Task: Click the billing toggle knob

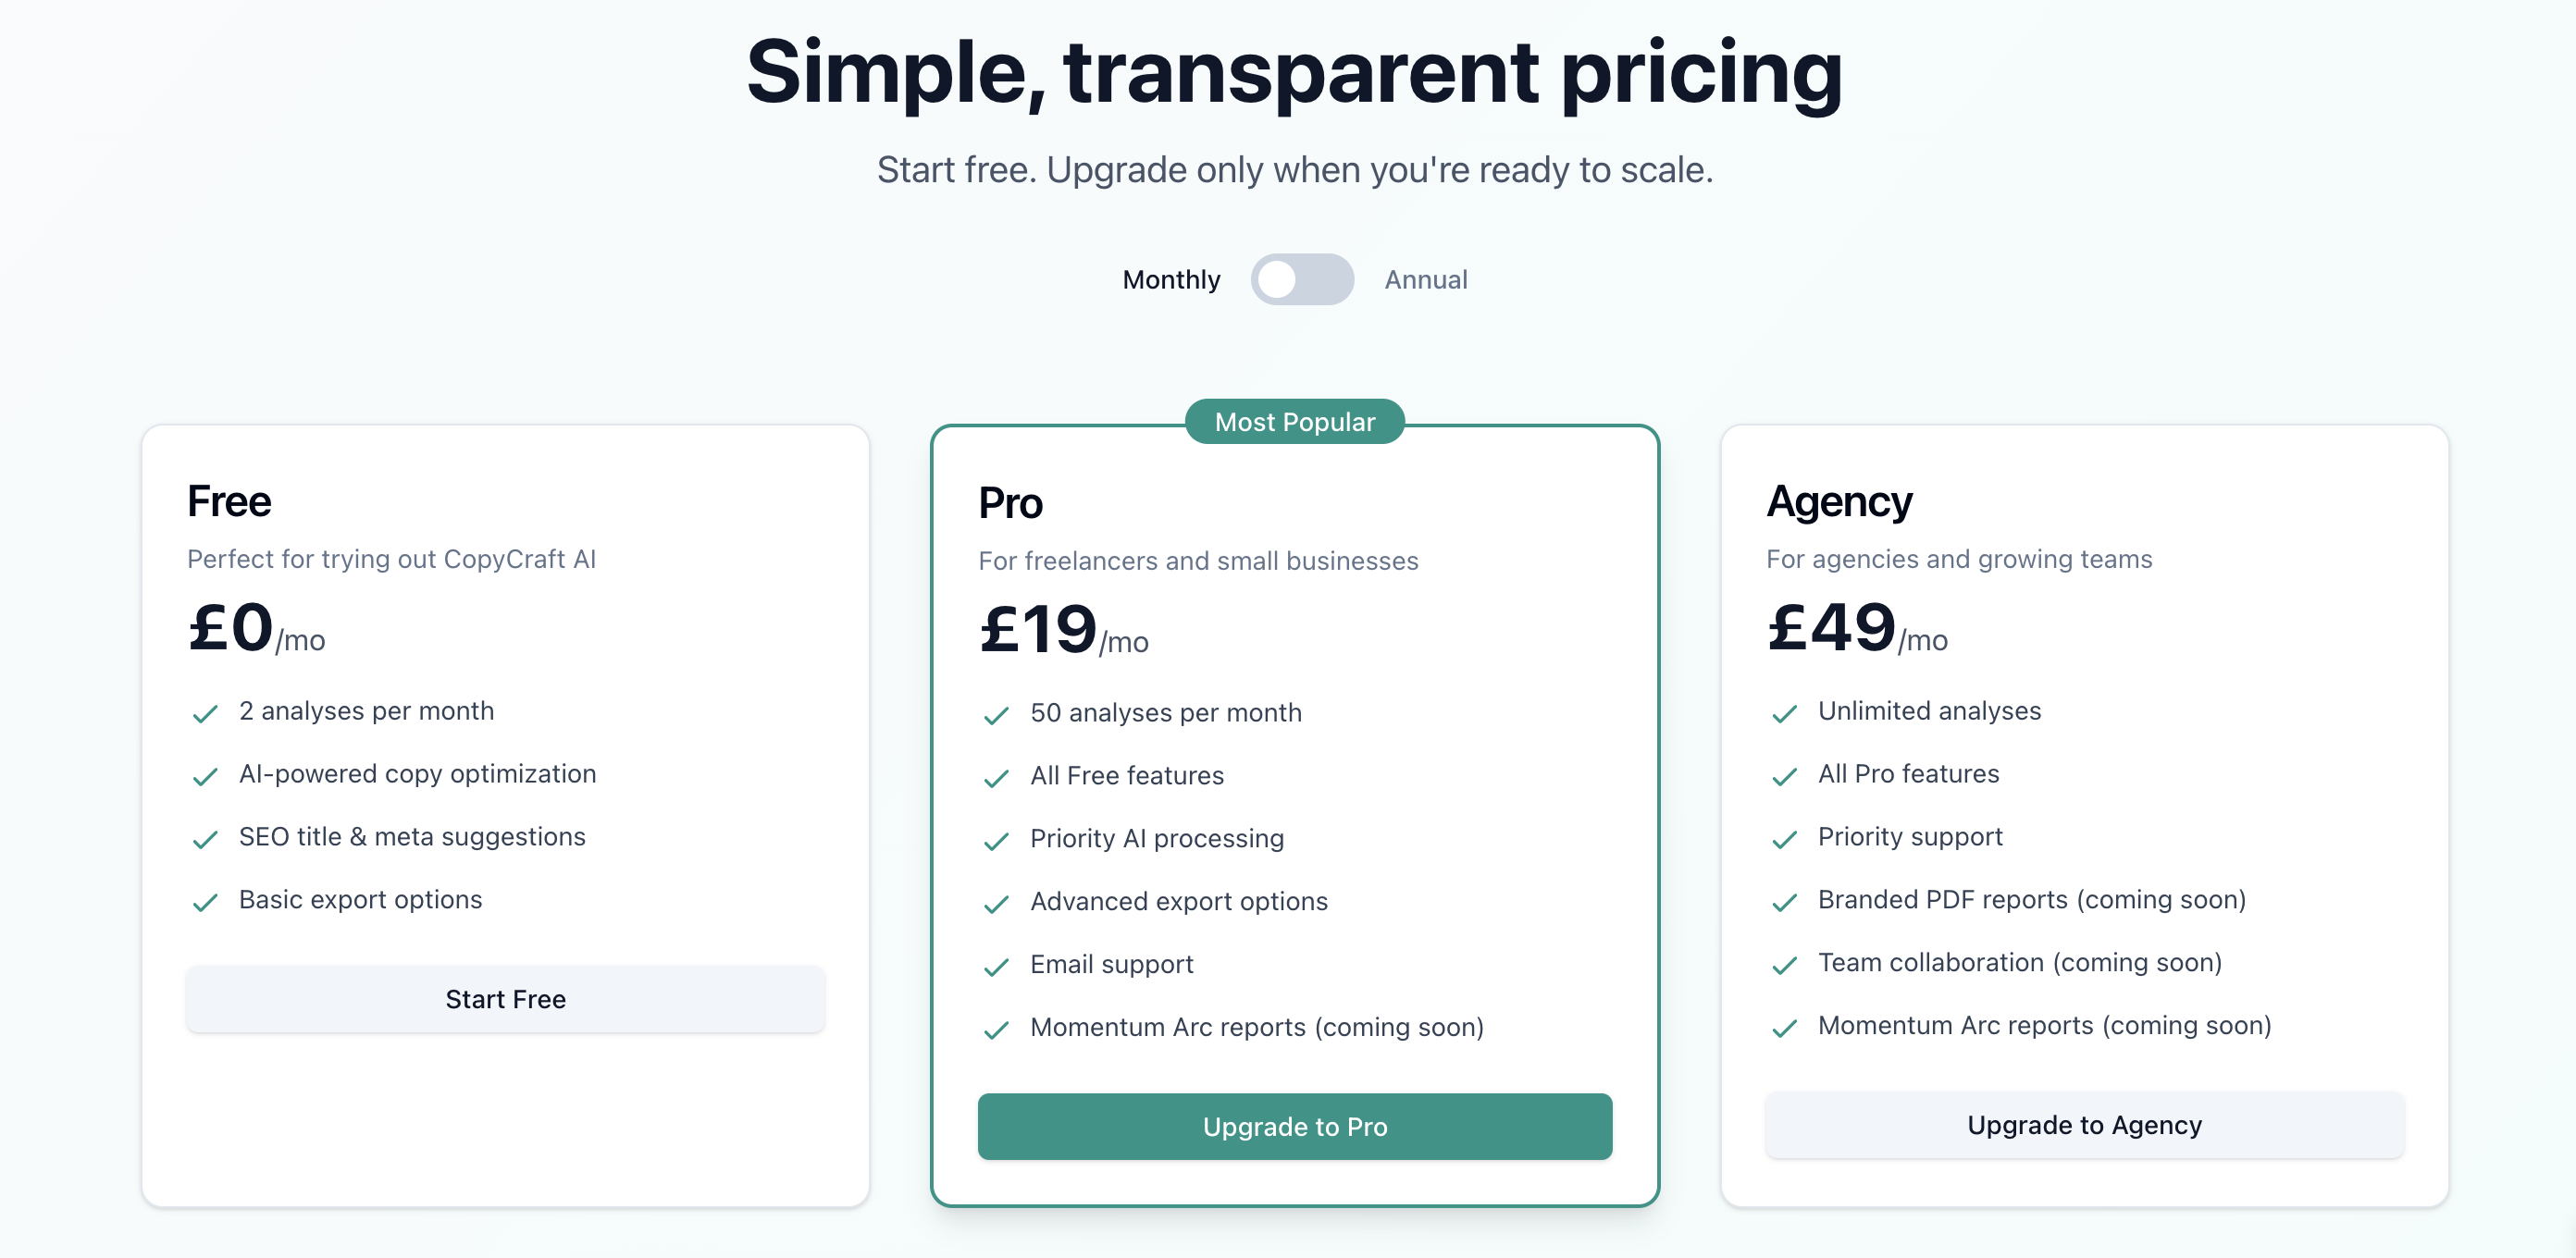Action: (x=1279, y=280)
